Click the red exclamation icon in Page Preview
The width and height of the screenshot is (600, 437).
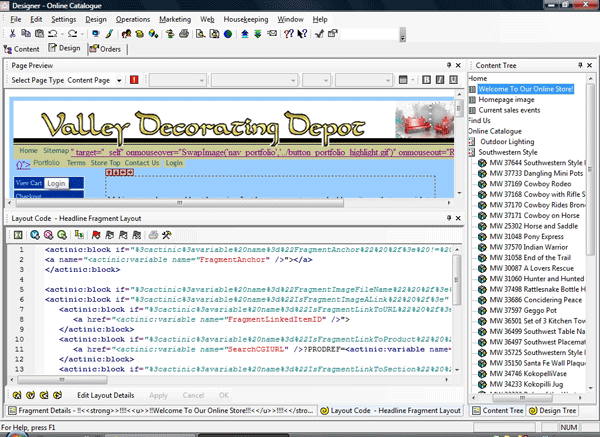coord(135,79)
